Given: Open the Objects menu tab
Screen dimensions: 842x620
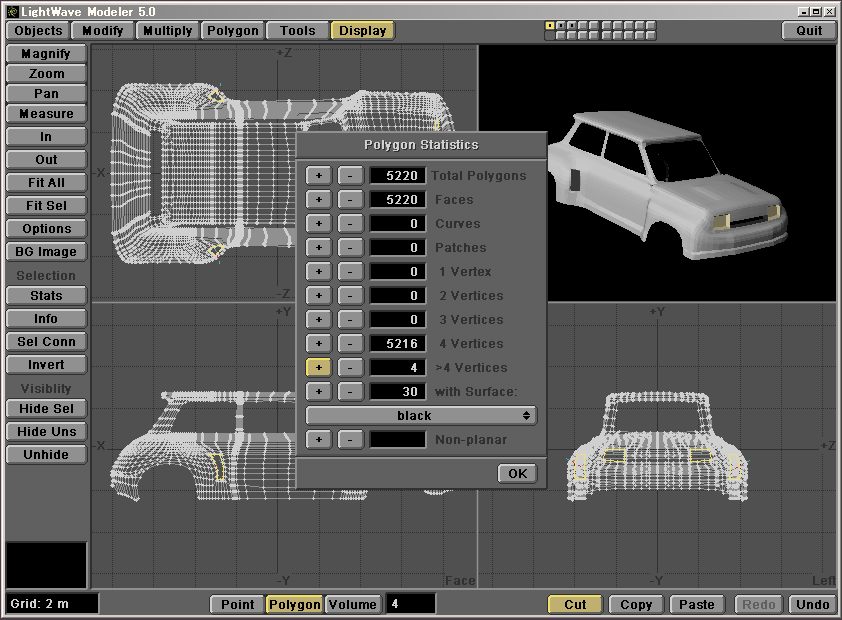Looking at the screenshot, I should [38, 30].
